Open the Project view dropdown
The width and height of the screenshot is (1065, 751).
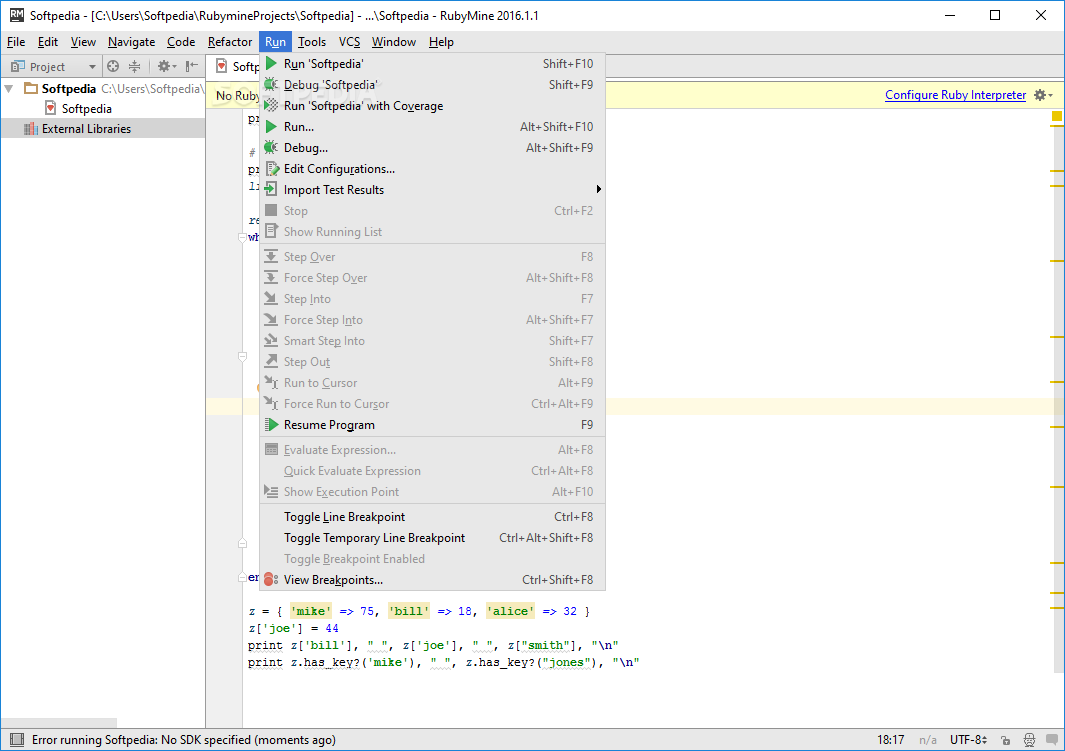click(54, 67)
